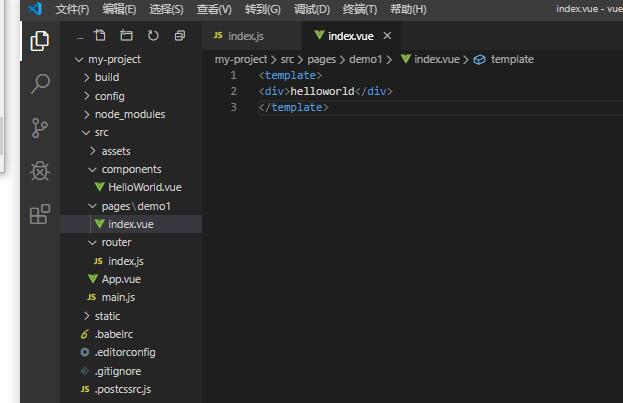Refresh the explorer file tree

point(153,35)
